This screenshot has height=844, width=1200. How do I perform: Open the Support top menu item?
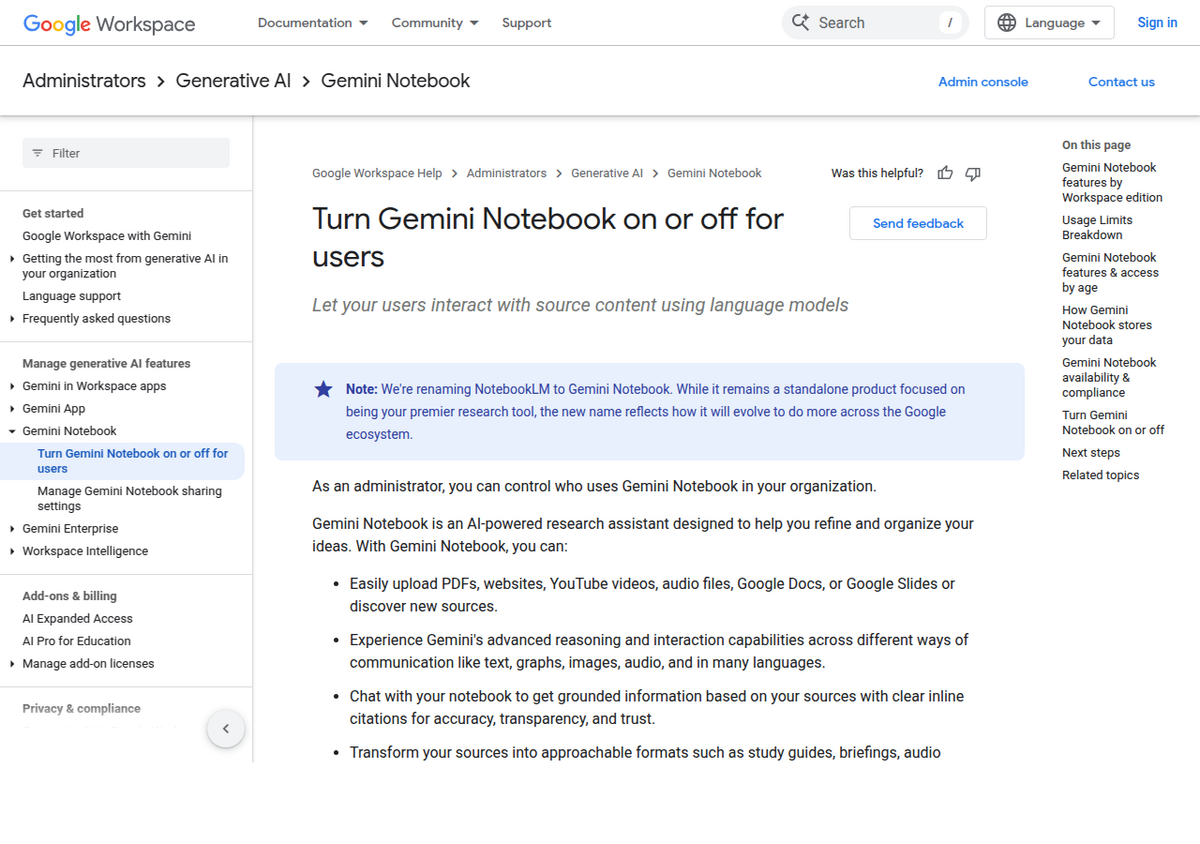(526, 23)
